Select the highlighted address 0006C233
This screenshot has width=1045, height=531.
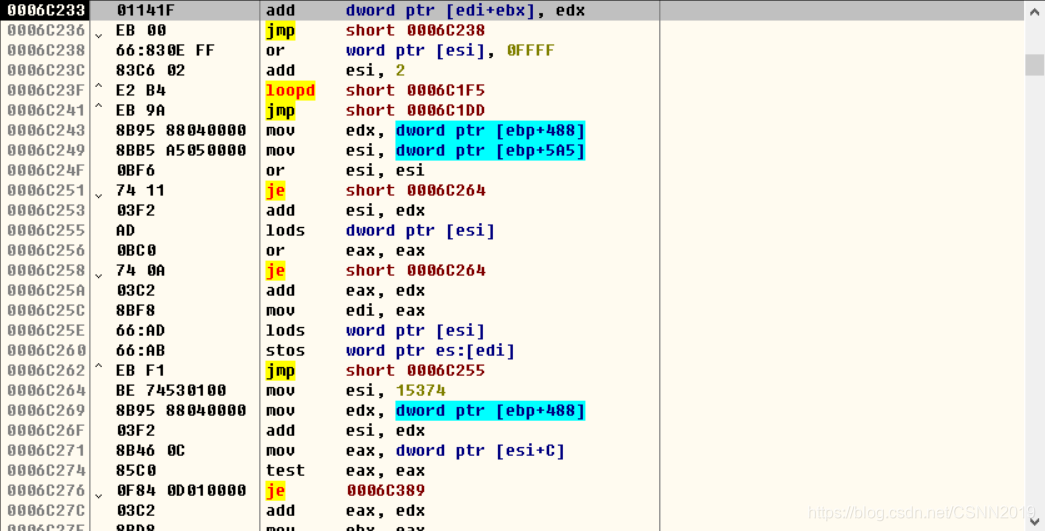coord(45,11)
